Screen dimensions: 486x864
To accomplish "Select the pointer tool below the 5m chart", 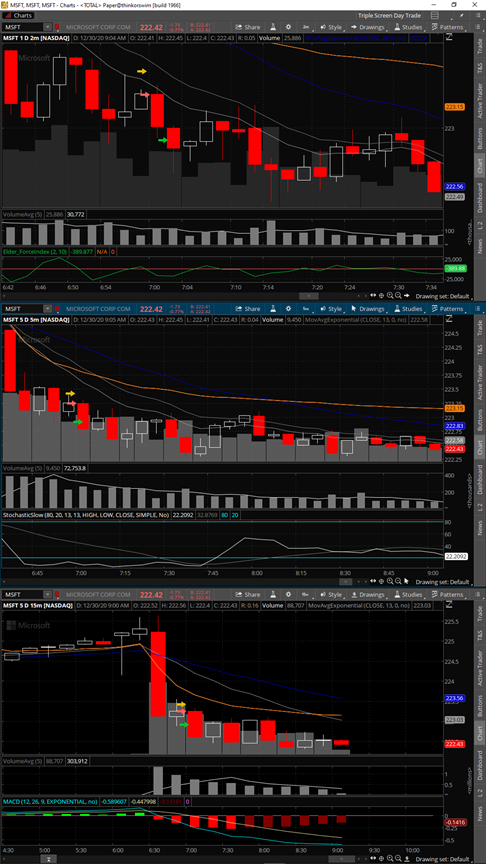I will click(407, 581).
